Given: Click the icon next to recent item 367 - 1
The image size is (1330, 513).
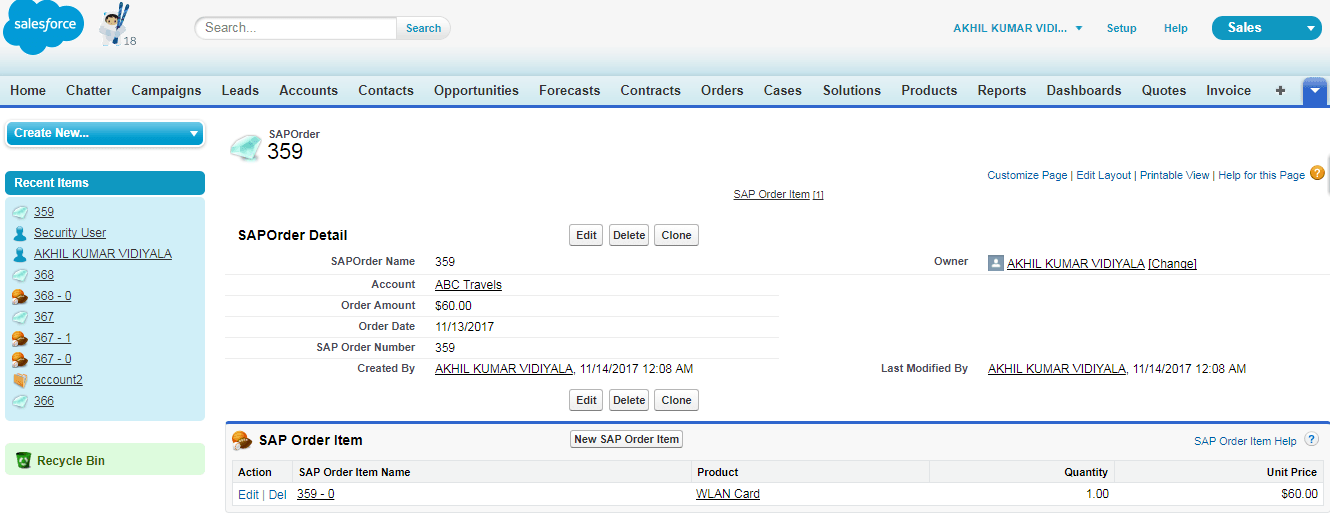Looking at the screenshot, I should click(20, 338).
